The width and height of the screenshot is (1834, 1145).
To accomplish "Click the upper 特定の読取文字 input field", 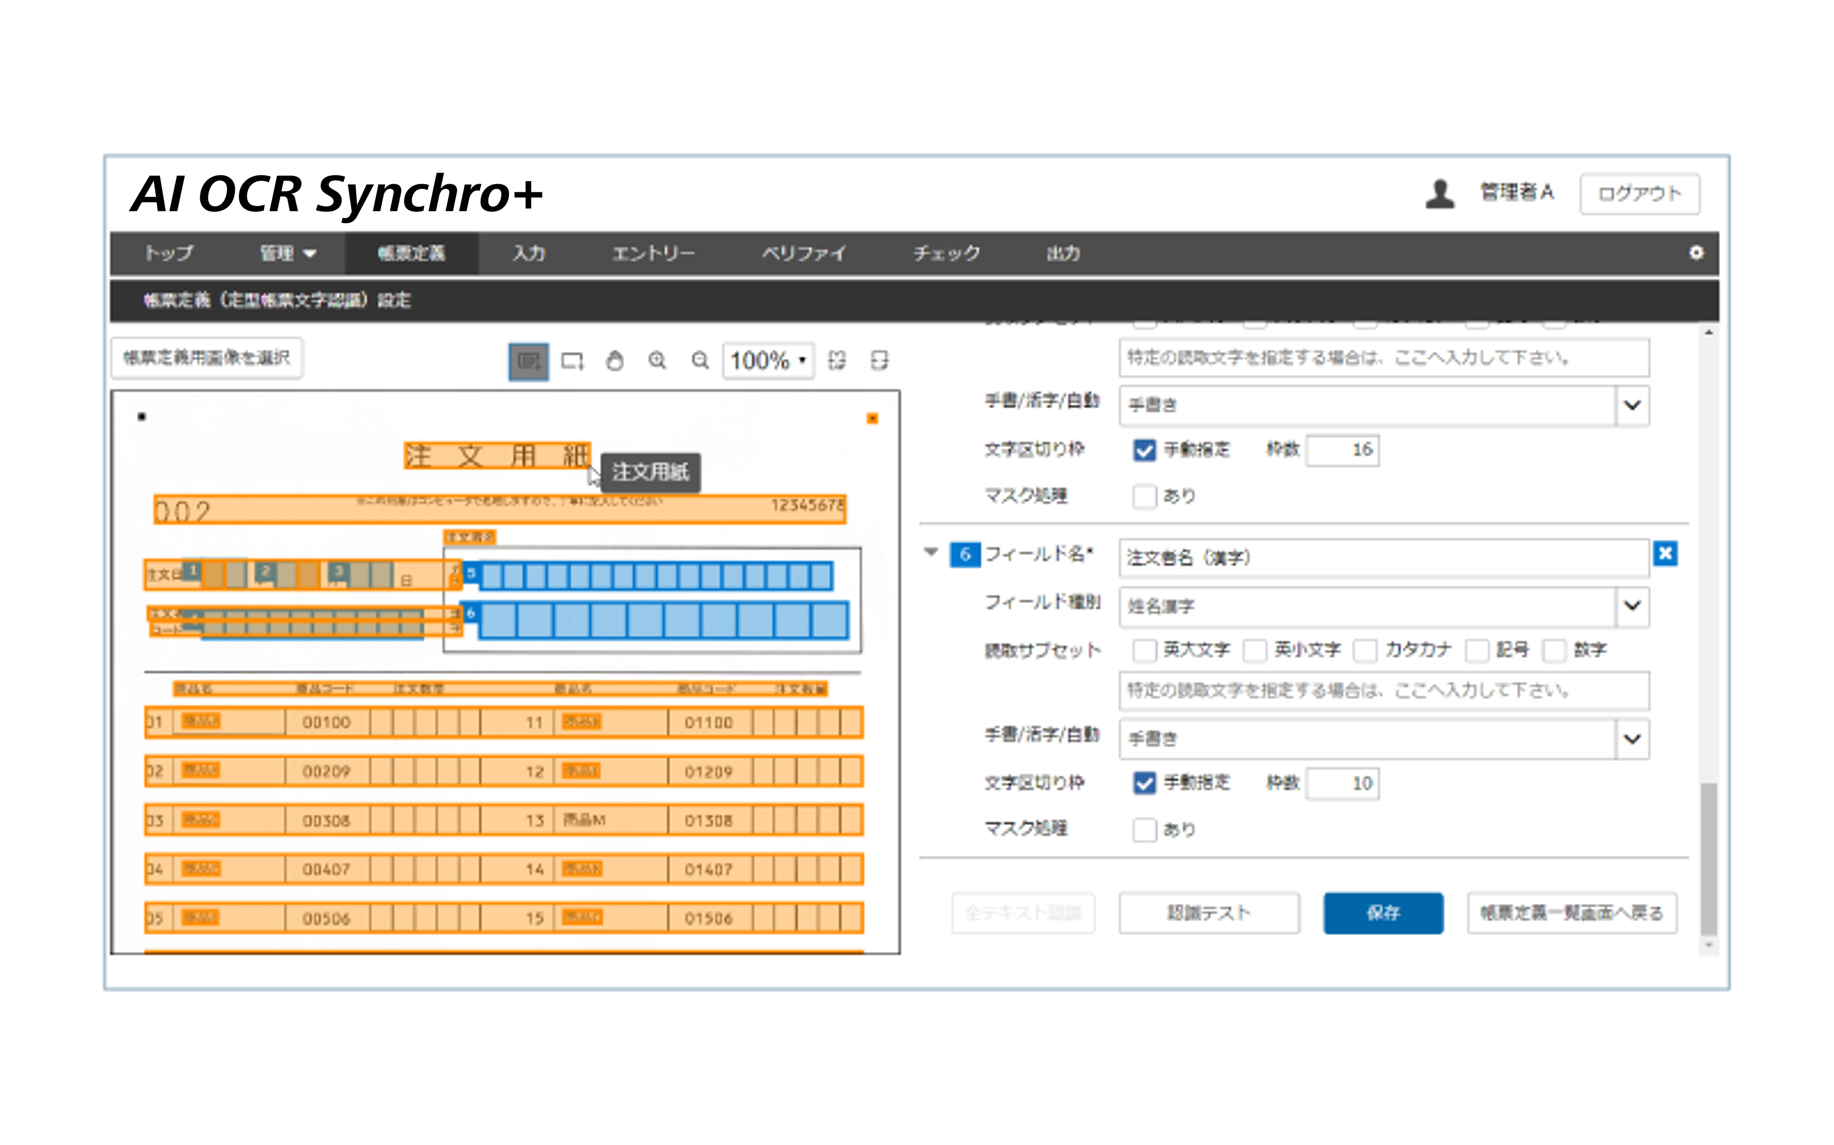I will click(x=1384, y=358).
